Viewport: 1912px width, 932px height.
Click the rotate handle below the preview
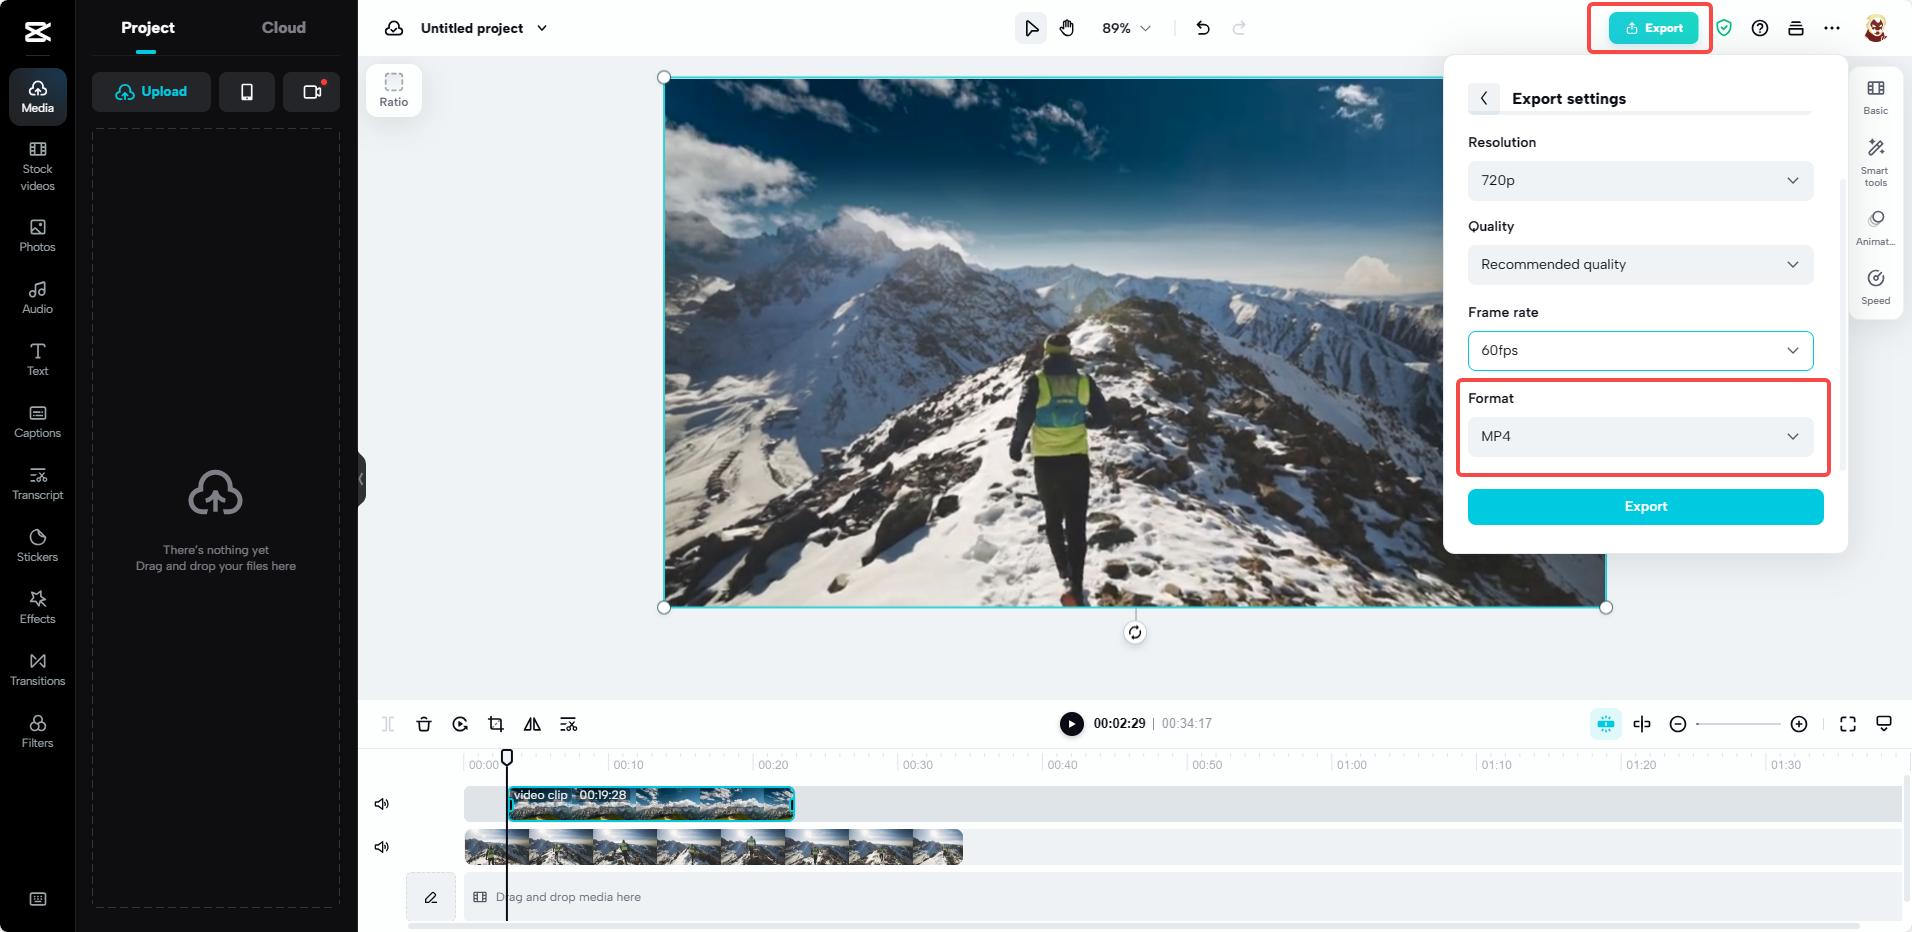[1135, 632]
